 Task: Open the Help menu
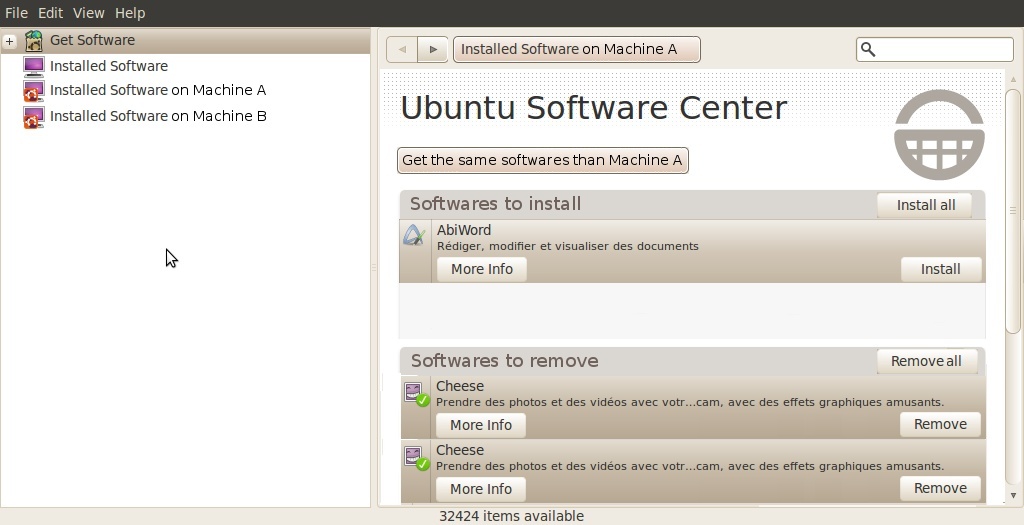pyautogui.click(x=130, y=13)
